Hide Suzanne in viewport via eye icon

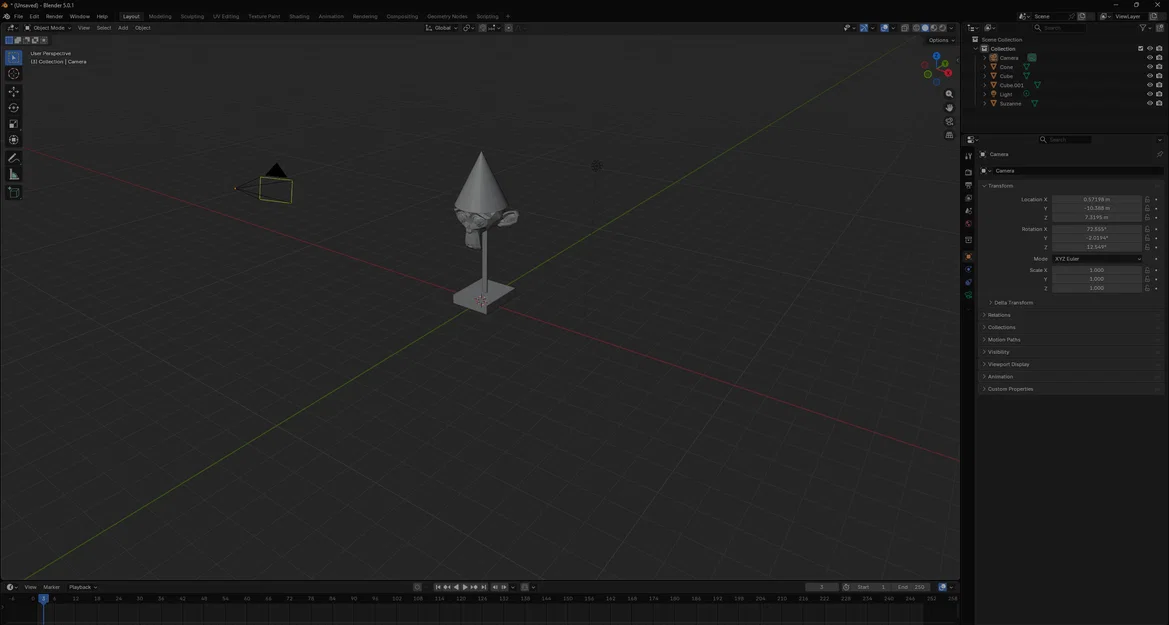click(1150, 103)
